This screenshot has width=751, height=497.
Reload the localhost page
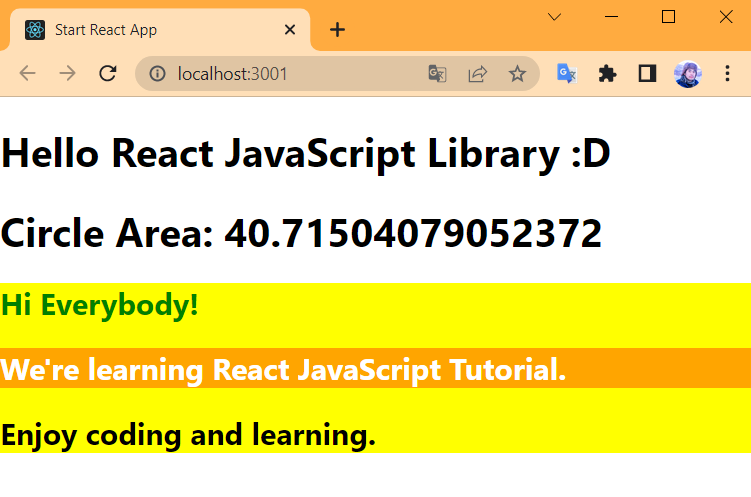coord(108,73)
